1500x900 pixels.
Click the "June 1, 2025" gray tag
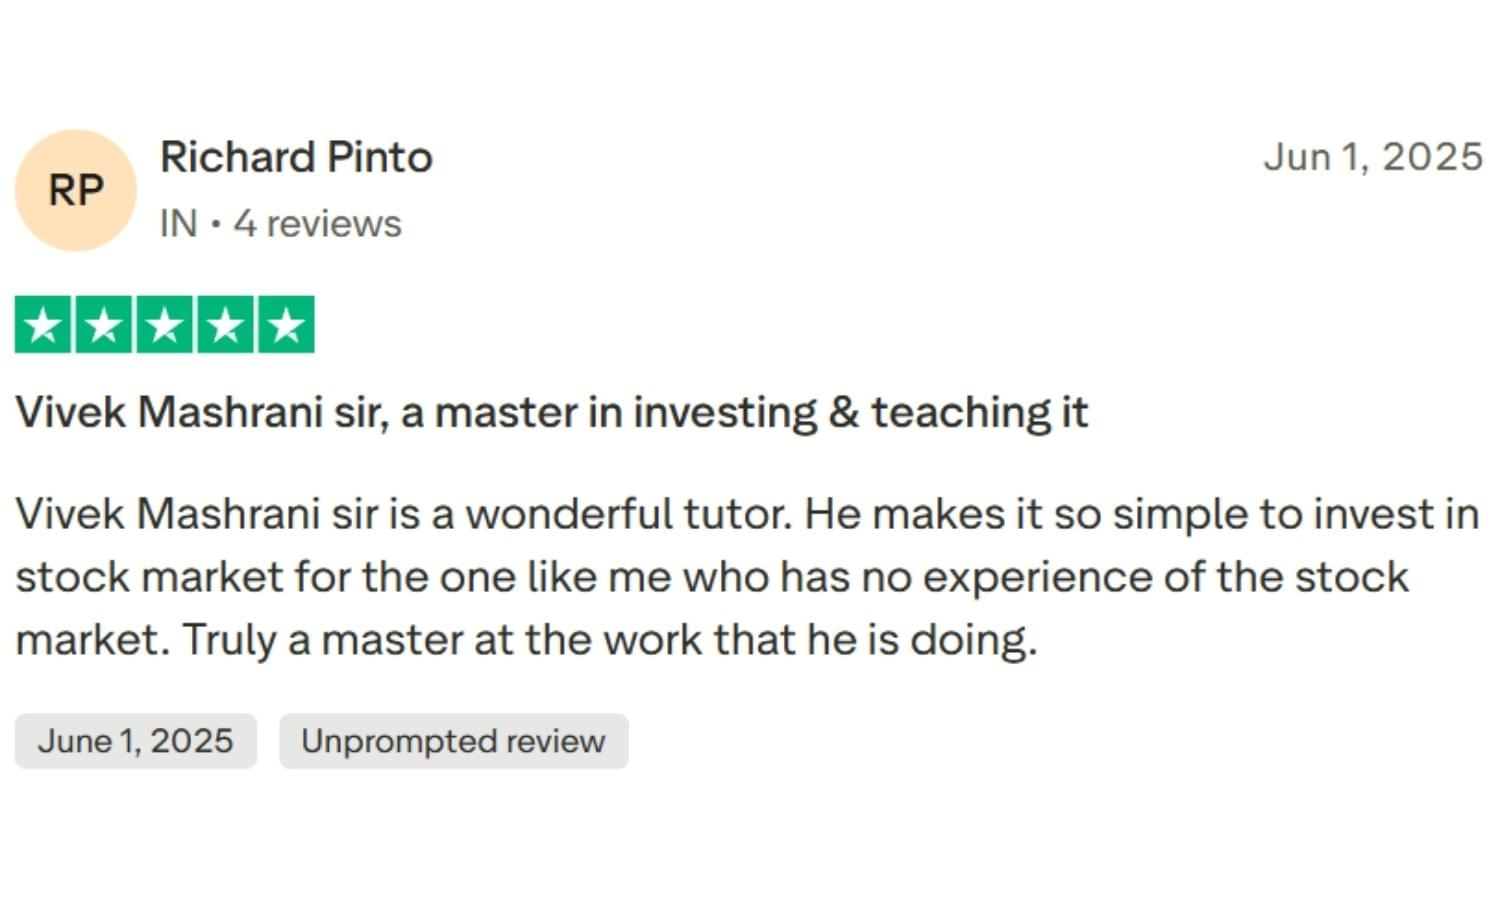pyautogui.click(x=135, y=741)
